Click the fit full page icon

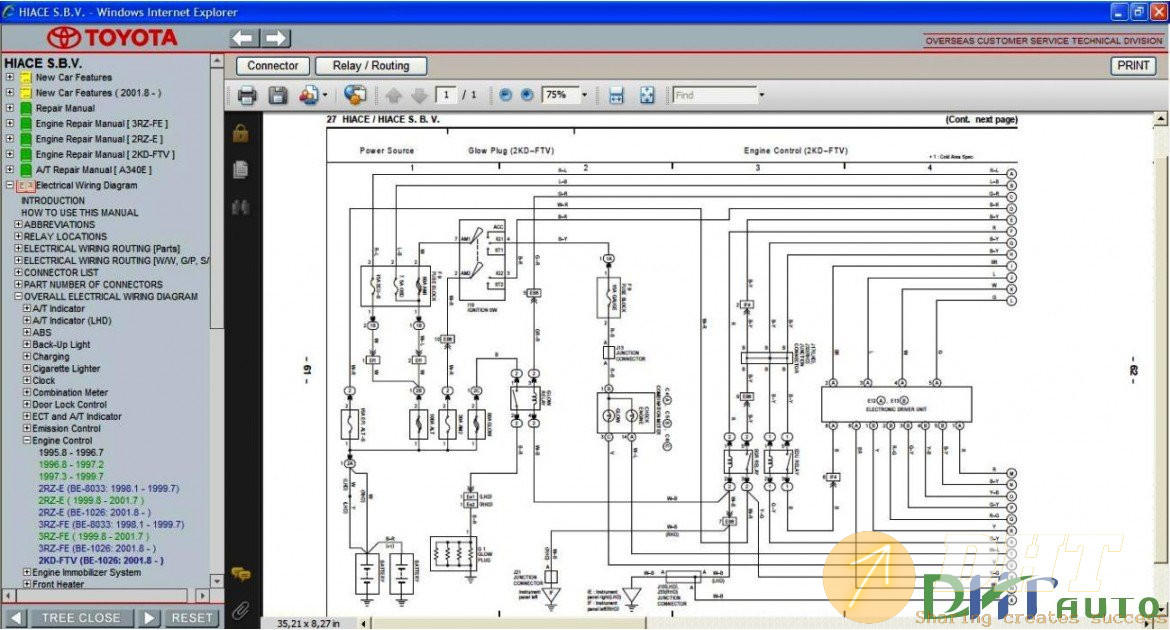(647, 95)
